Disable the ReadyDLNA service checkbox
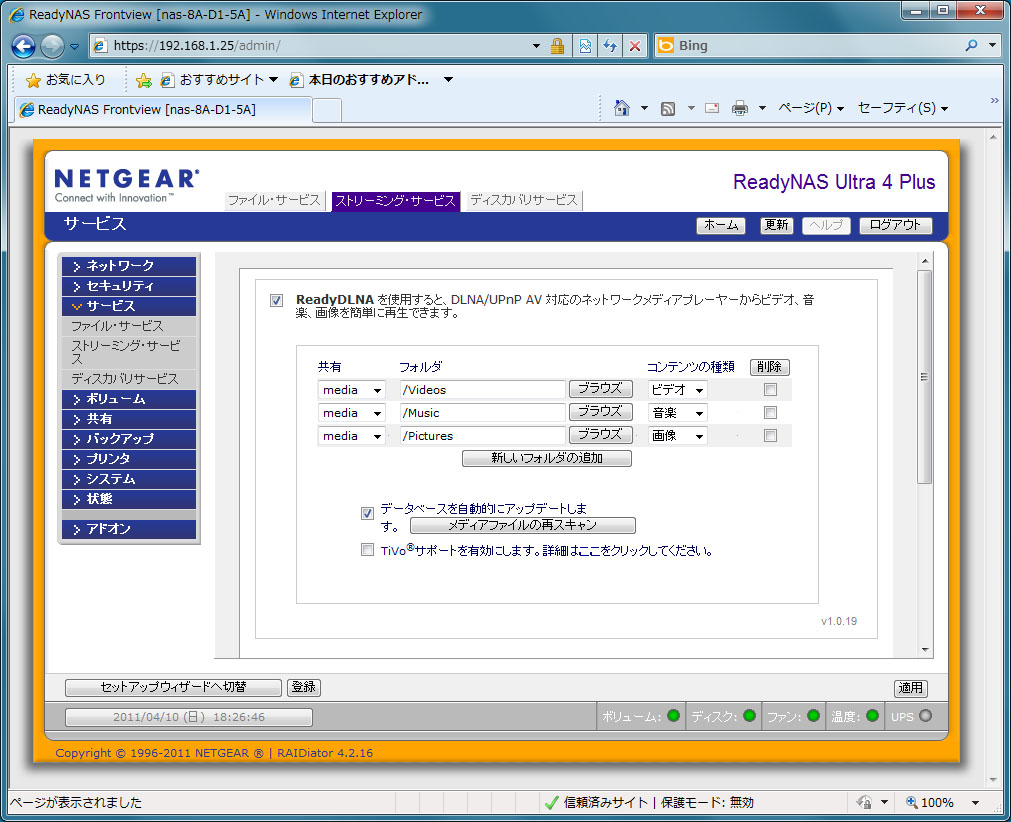 click(x=276, y=300)
